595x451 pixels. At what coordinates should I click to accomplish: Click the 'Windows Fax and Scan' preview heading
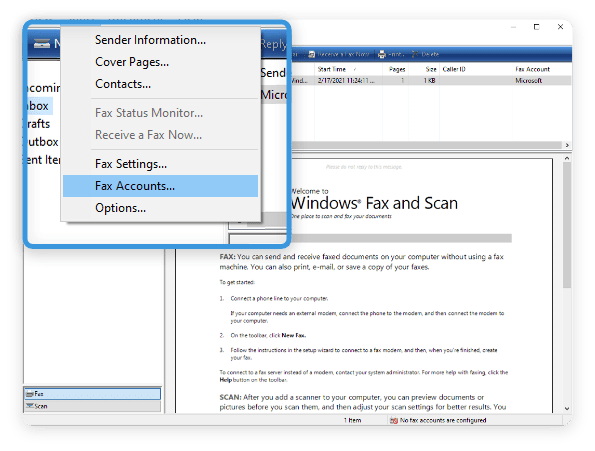(375, 203)
